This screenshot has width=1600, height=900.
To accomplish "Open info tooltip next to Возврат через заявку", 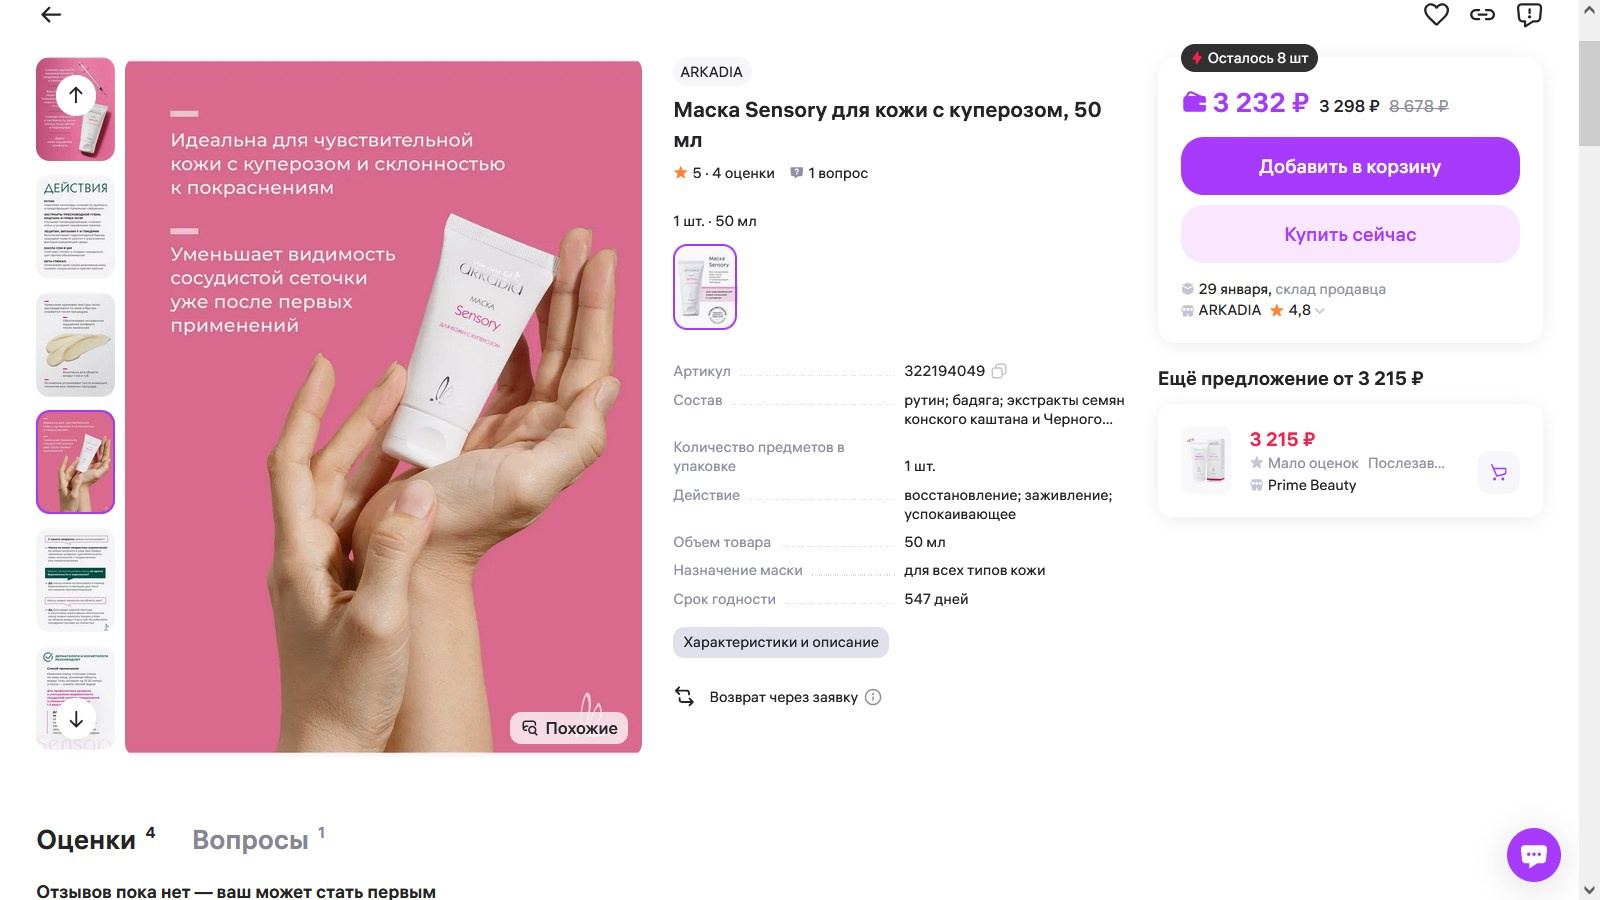I will click(x=872, y=697).
